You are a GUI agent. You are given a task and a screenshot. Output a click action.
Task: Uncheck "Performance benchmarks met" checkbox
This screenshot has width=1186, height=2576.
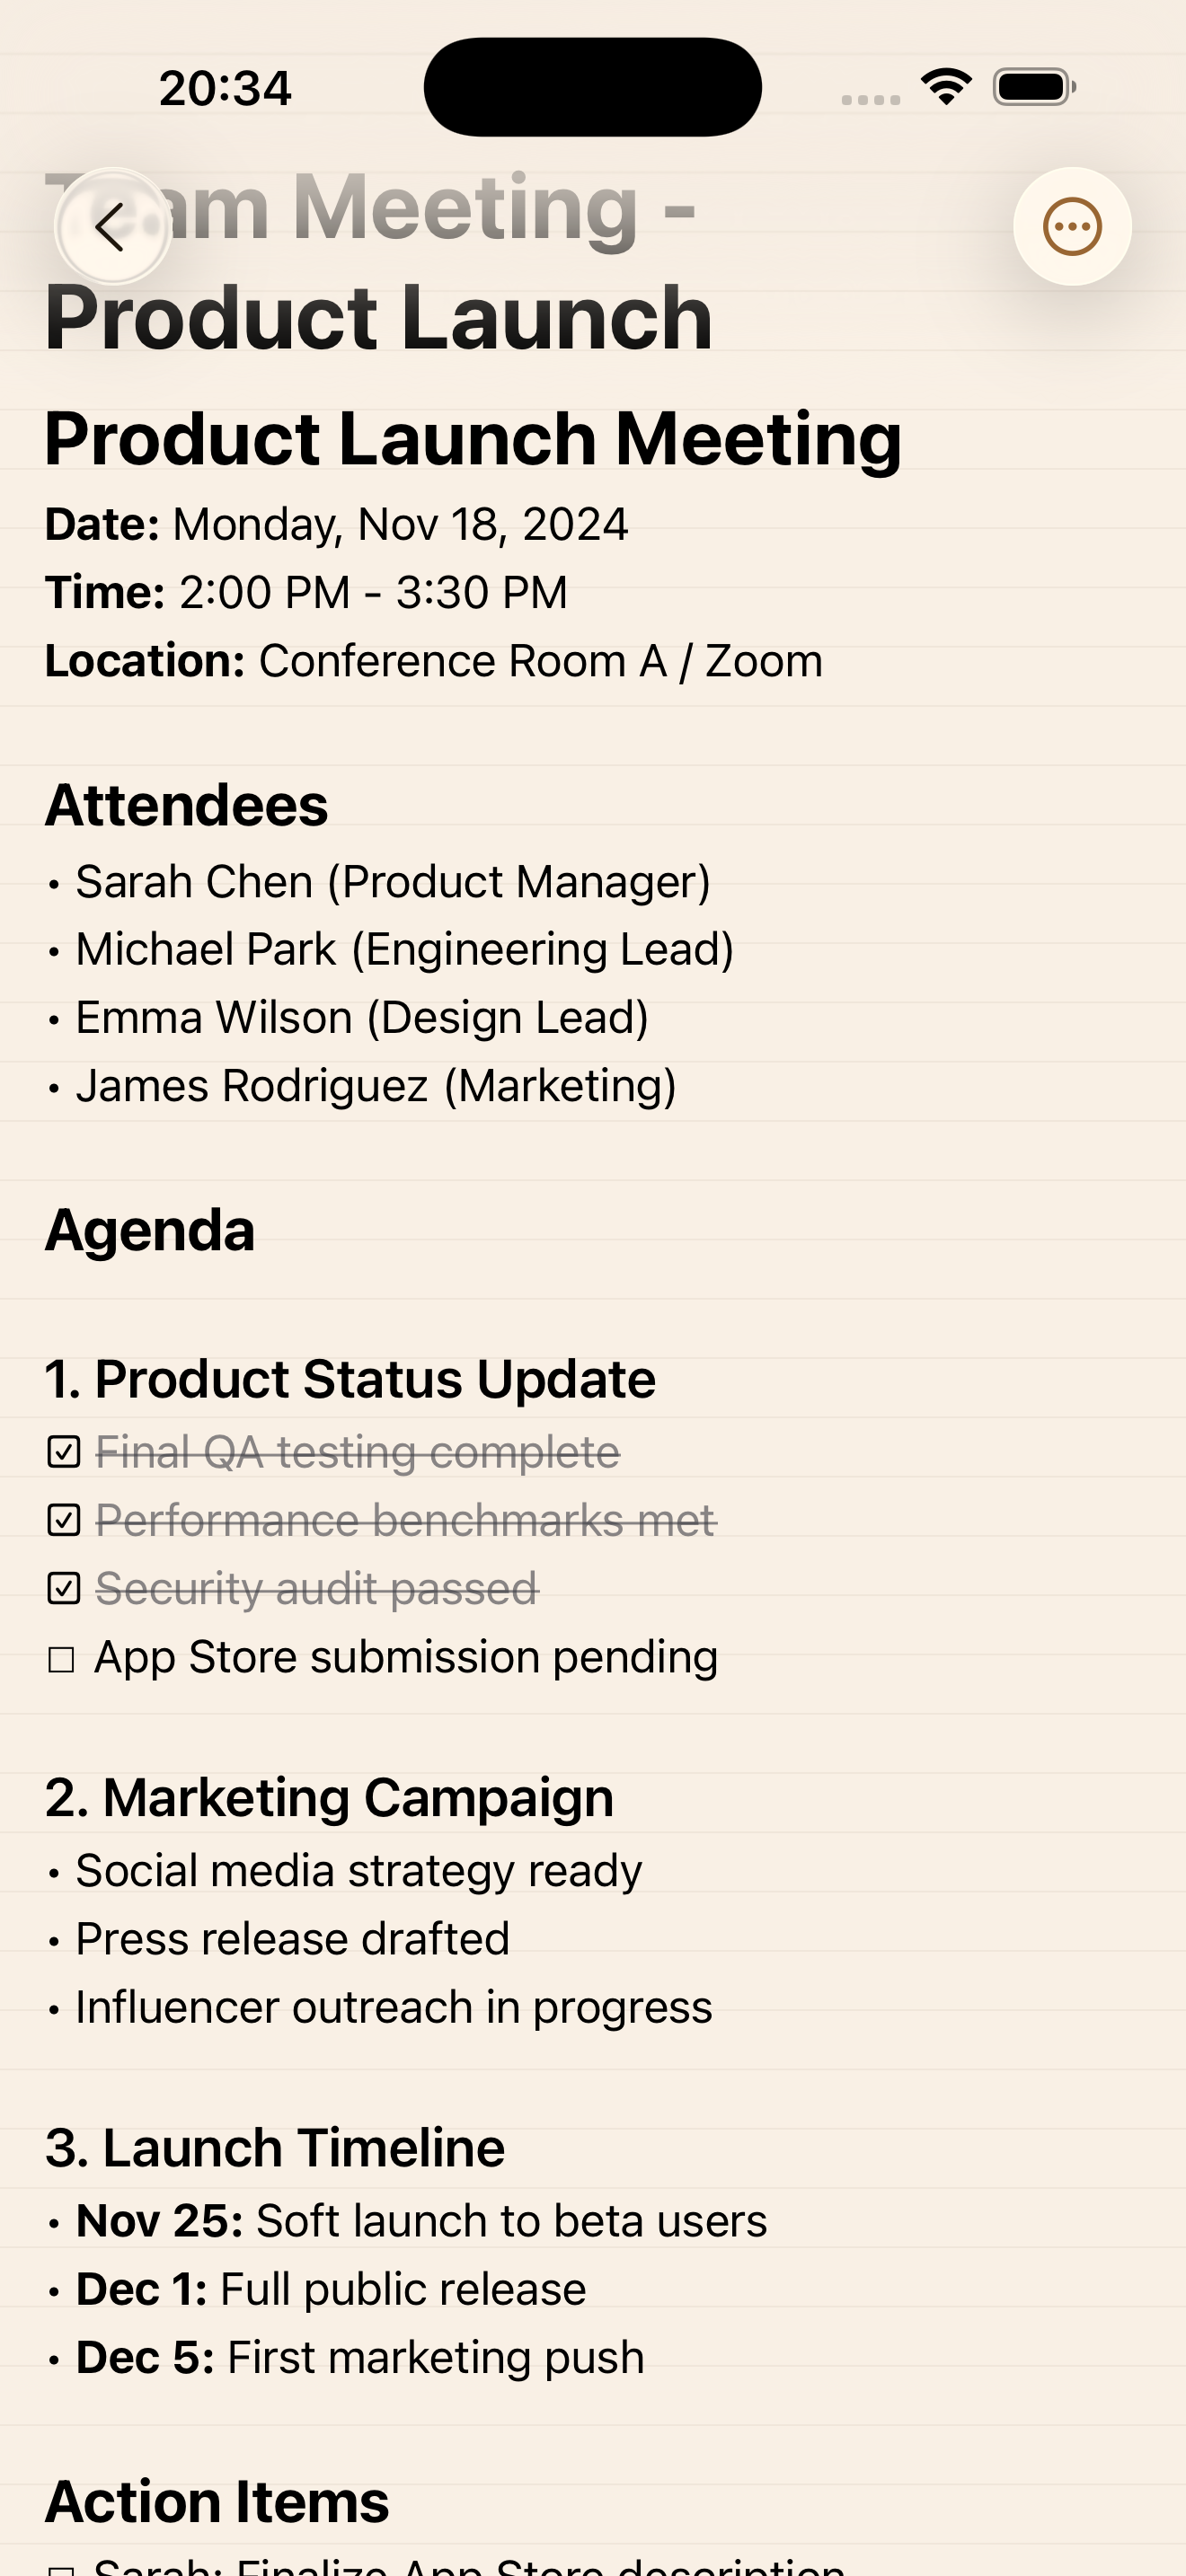coord(64,1520)
